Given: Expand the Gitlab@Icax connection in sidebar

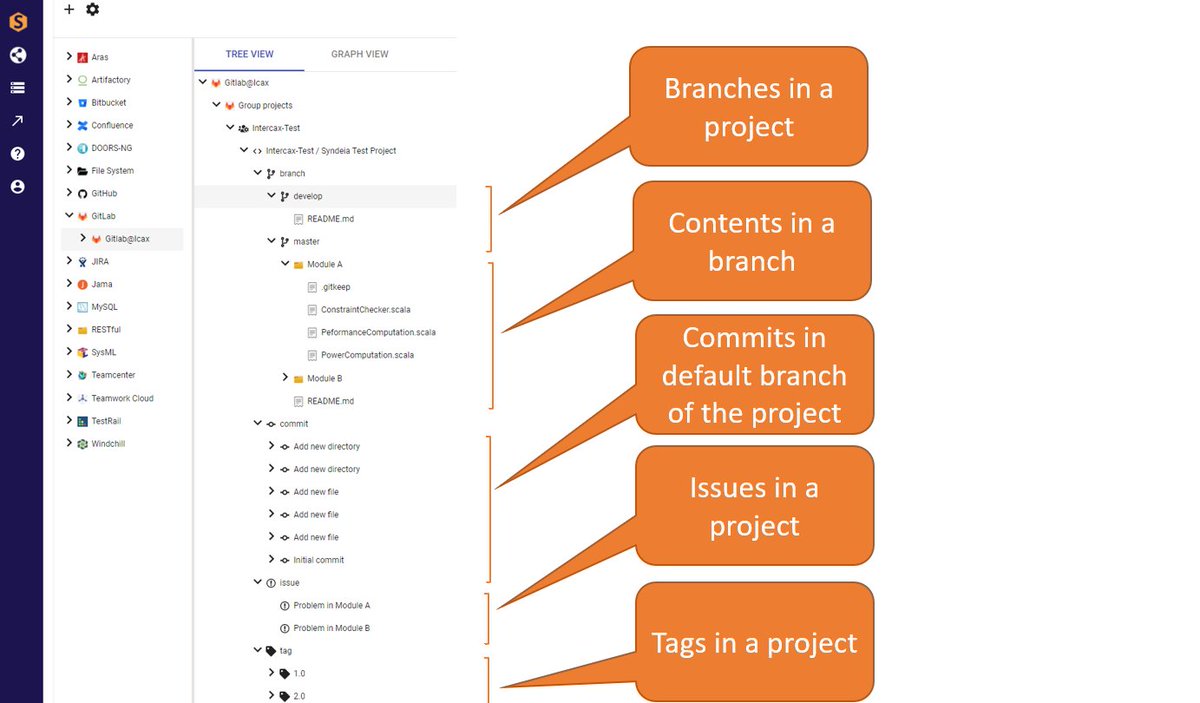Looking at the screenshot, I should (83, 239).
